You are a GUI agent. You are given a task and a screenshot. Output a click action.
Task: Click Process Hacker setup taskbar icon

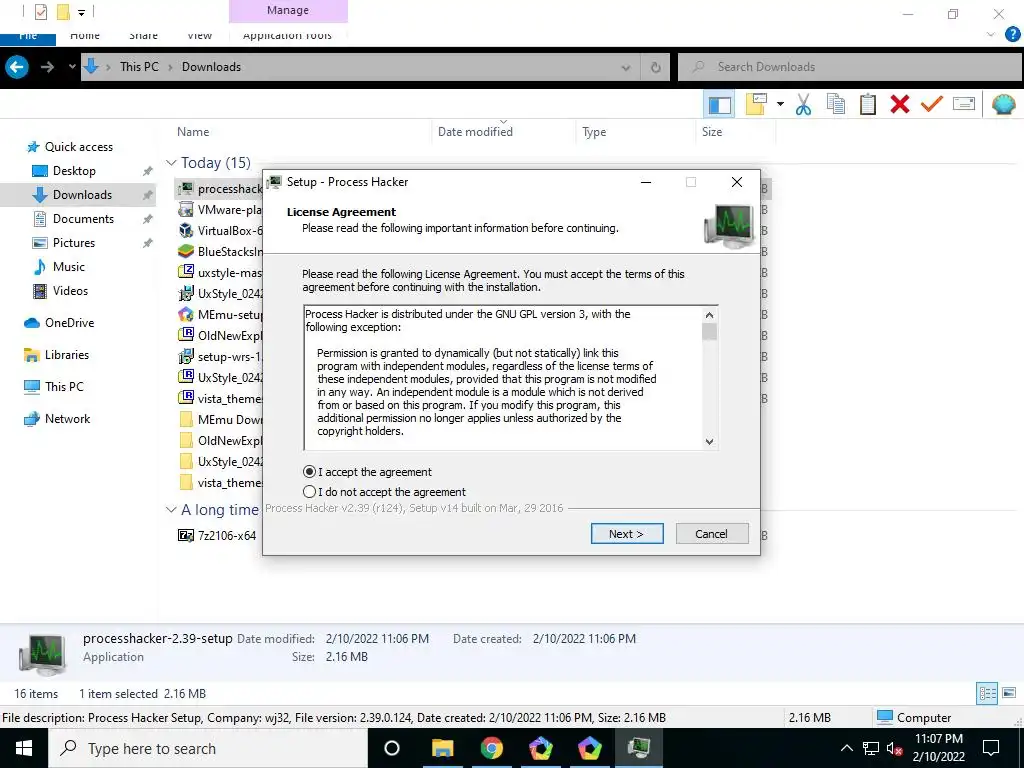638,748
